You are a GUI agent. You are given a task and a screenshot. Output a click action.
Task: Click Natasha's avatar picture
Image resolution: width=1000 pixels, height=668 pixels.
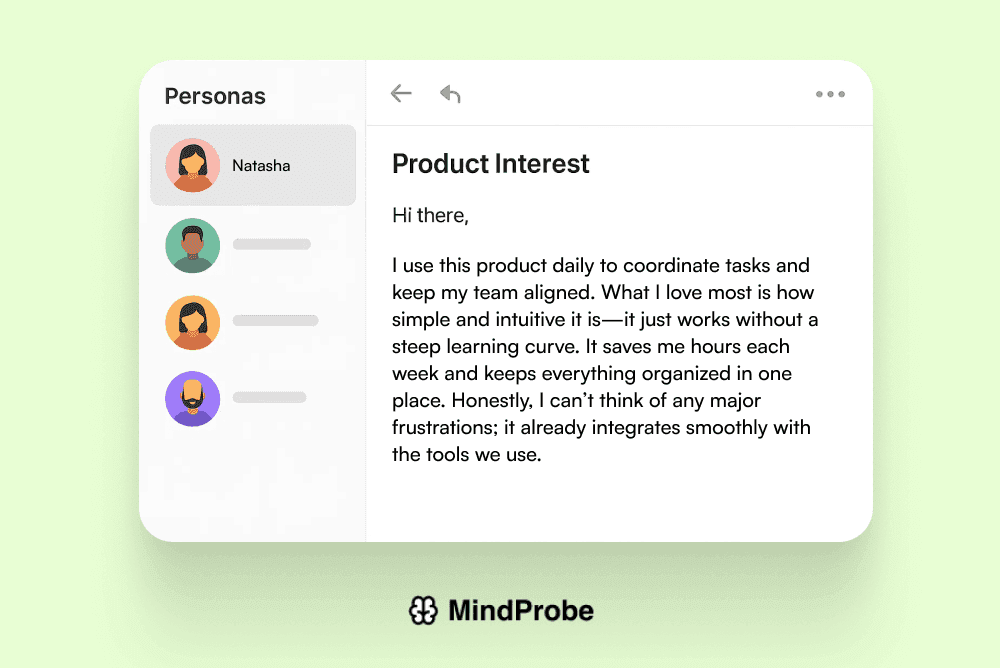(x=192, y=165)
